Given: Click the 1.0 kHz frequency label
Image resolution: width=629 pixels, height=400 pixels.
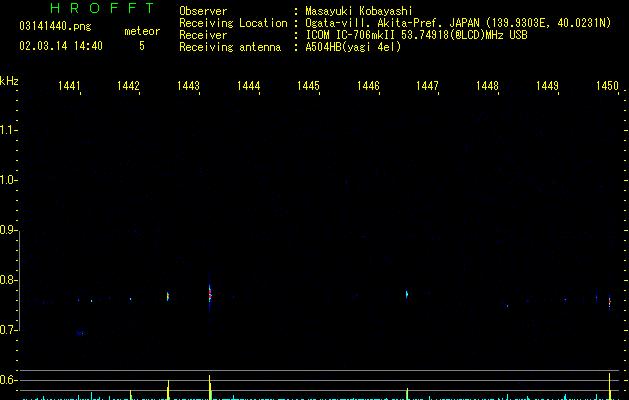Looking at the screenshot, I should [x=7, y=180].
